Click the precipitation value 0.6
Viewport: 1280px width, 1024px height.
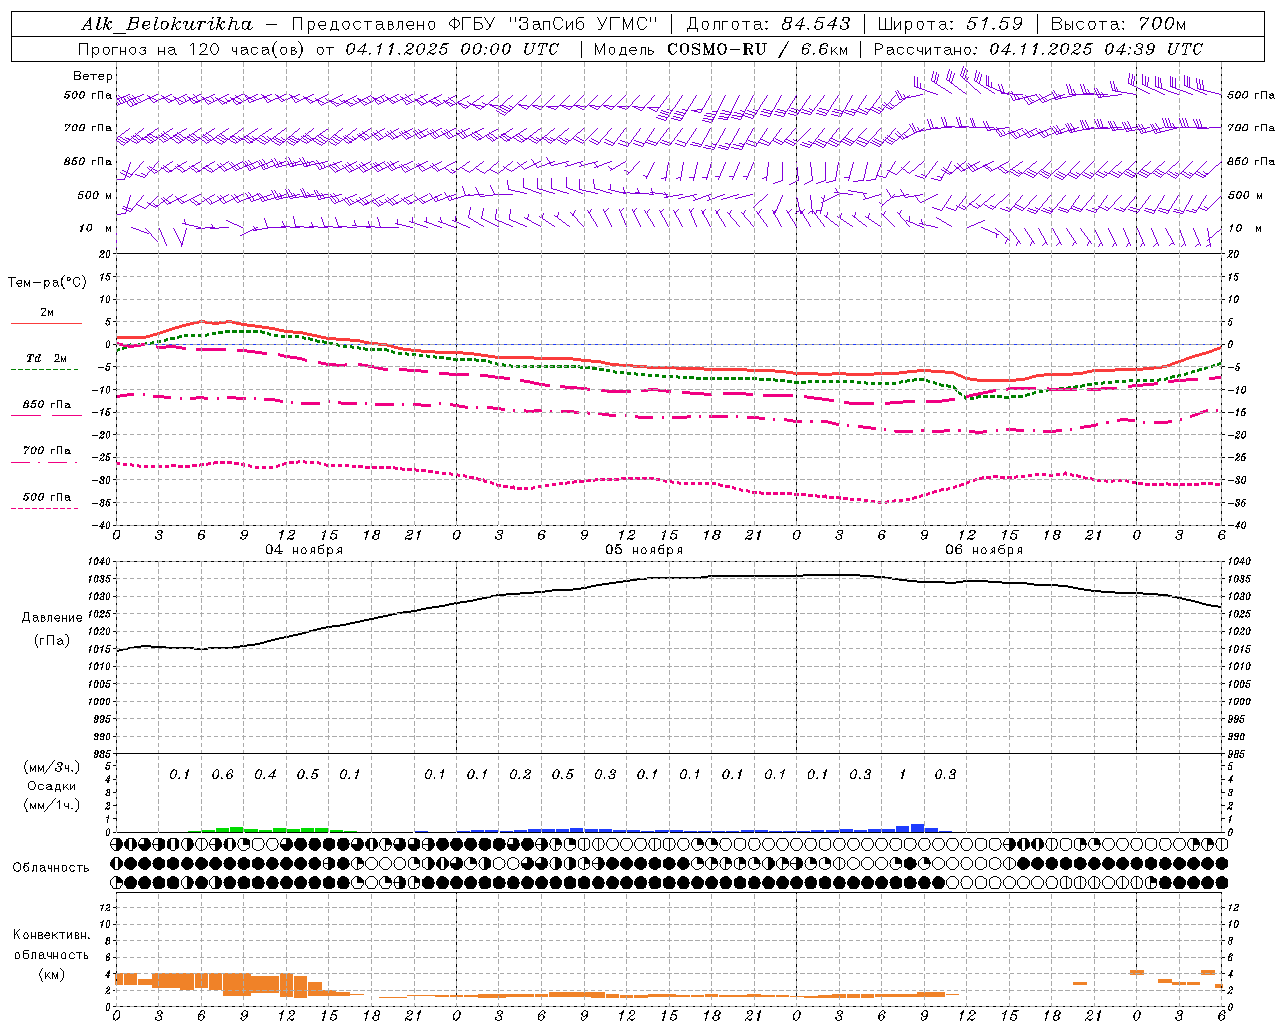click(x=222, y=775)
